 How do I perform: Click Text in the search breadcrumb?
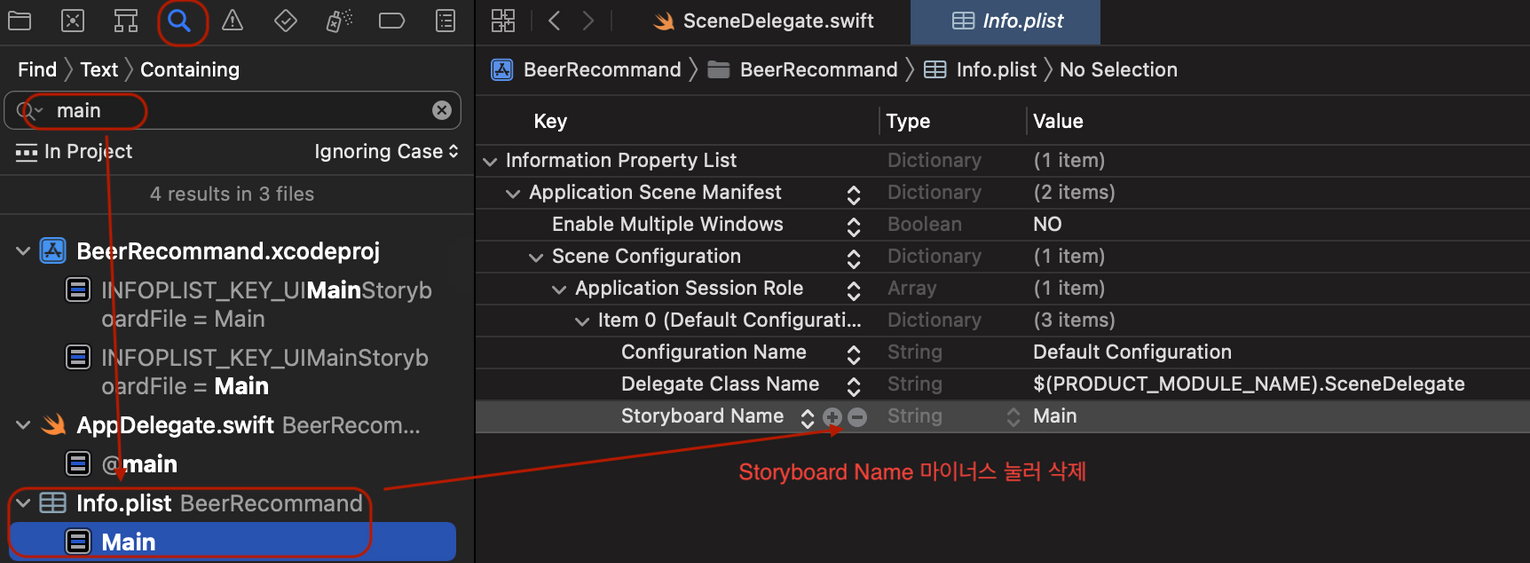coord(99,69)
